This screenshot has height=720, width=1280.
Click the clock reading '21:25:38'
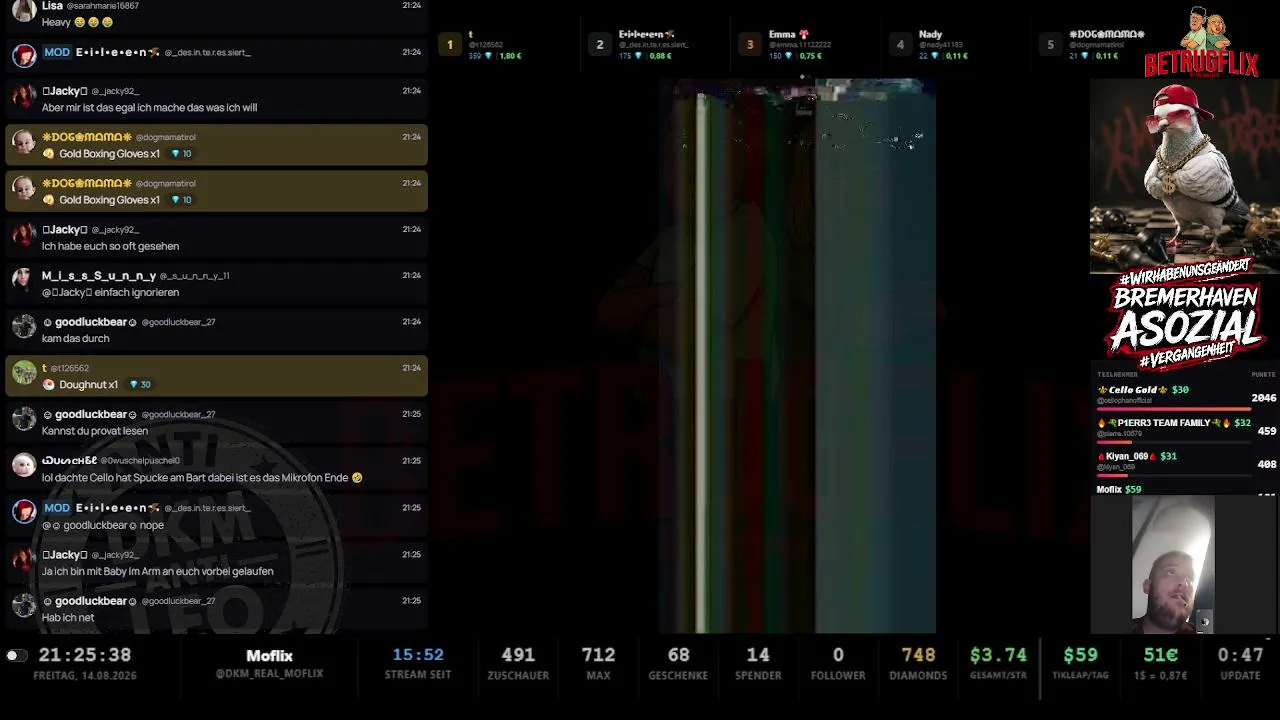pos(85,655)
